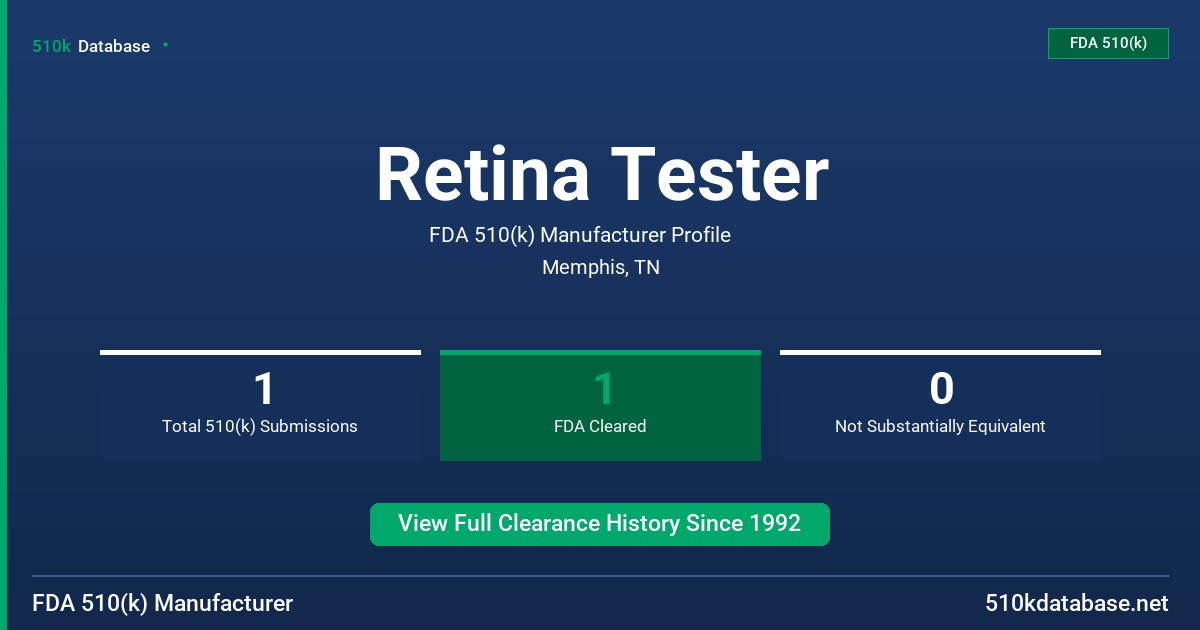Click the small green dot beside Database
The width and height of the screenshot is (1200, 630).
tap(165, 45)
